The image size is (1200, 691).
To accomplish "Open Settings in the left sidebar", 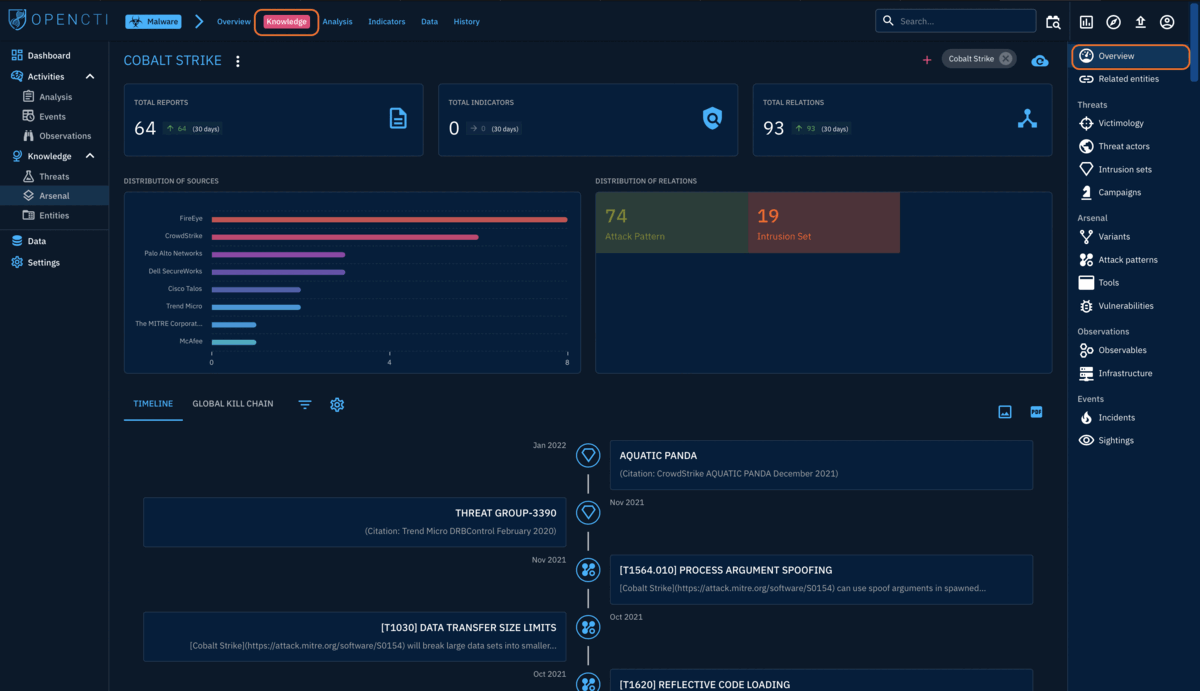I will [x=54, y=262].
